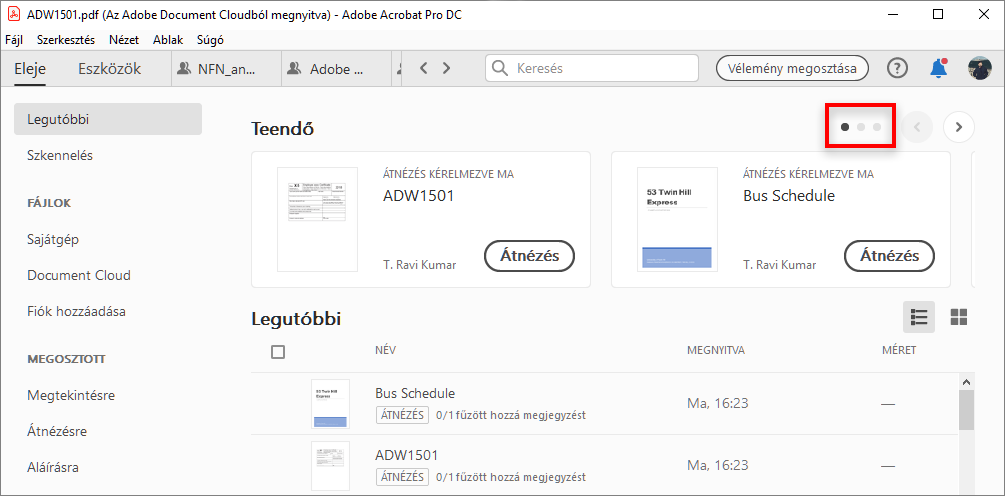Switch to the Eszközök tab
The height and width of the screenshot is (496, 1005).
point(109,69)
